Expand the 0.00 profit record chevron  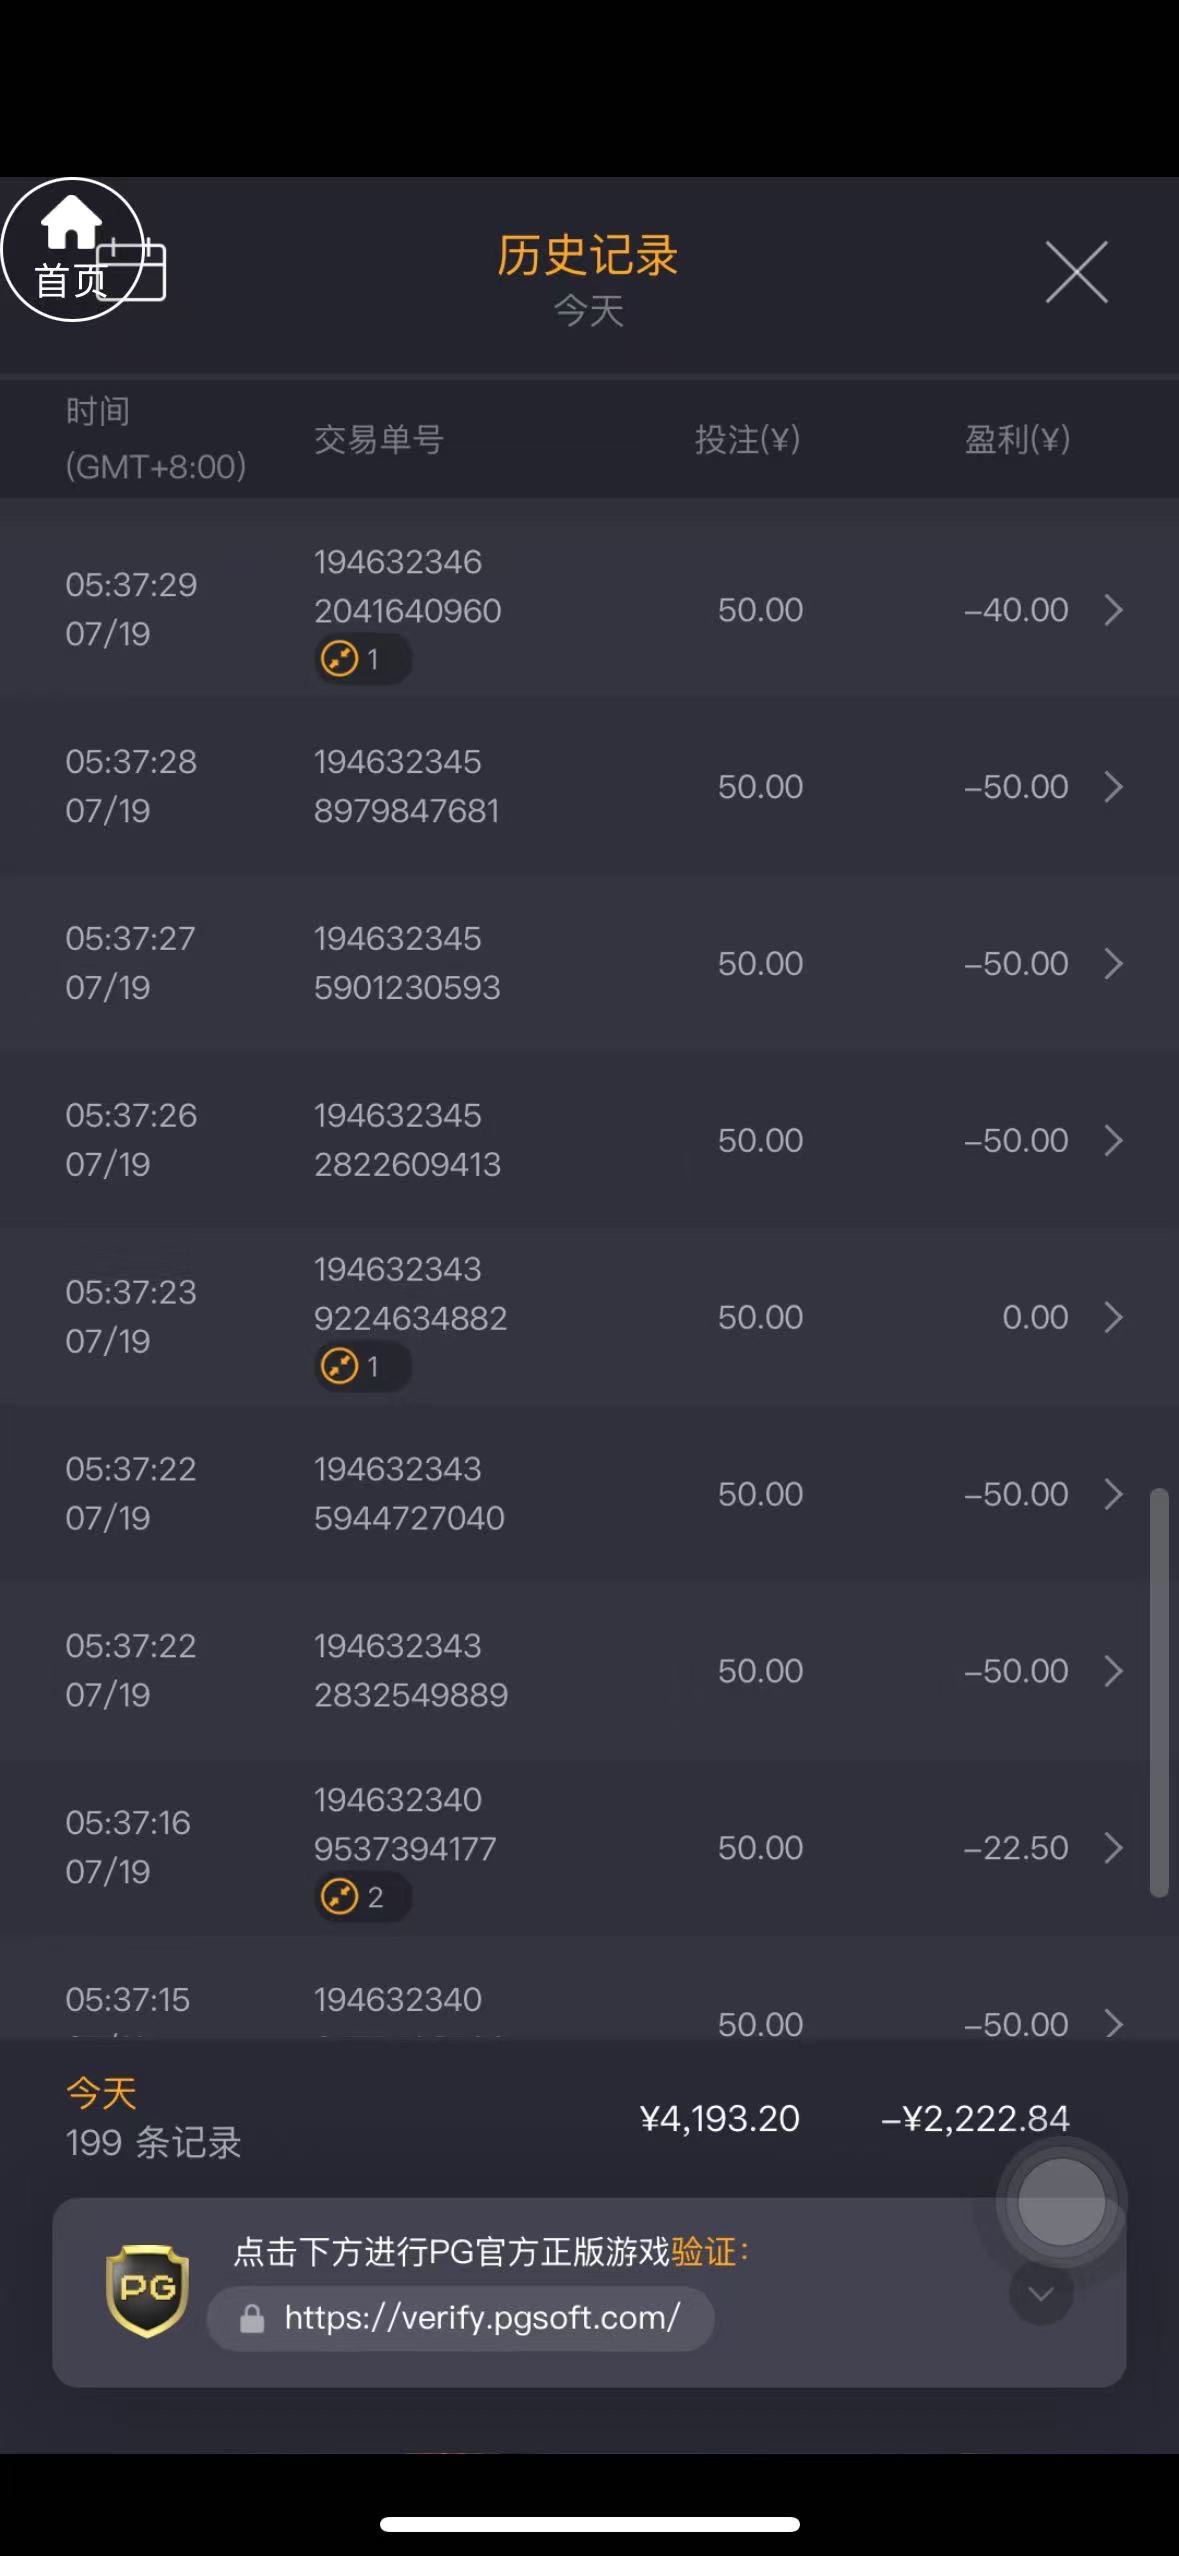pos(1113,1317)
